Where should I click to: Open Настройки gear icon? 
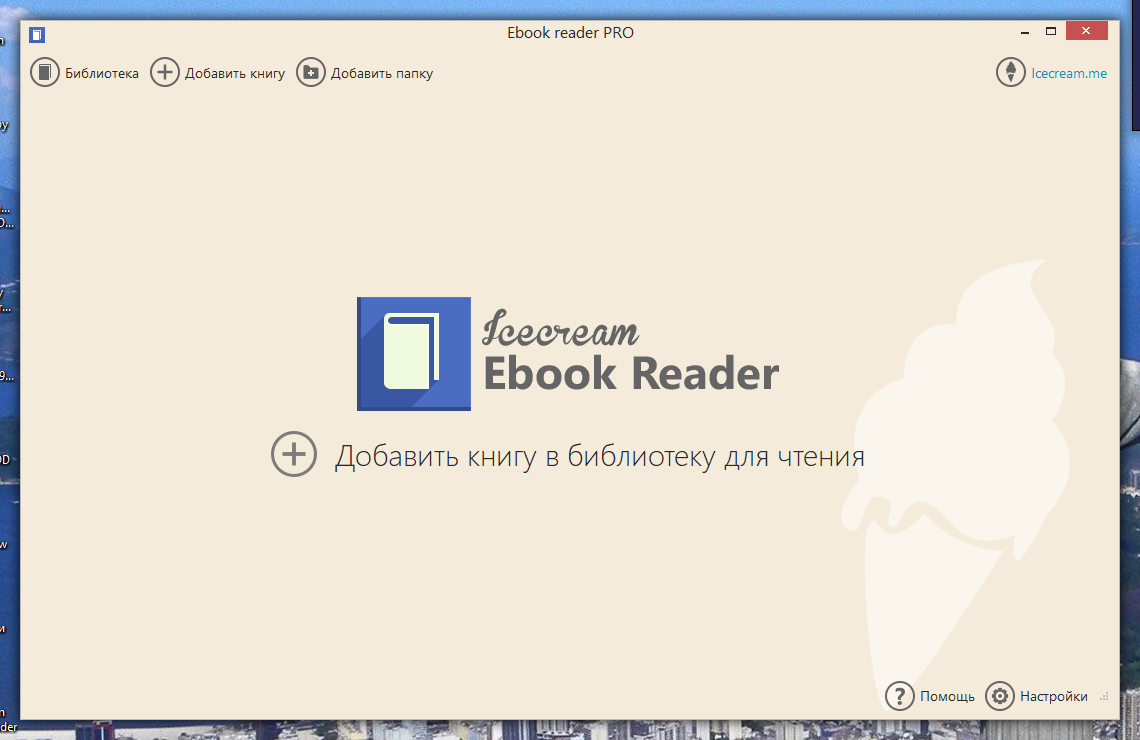[x=1000, y=696]
